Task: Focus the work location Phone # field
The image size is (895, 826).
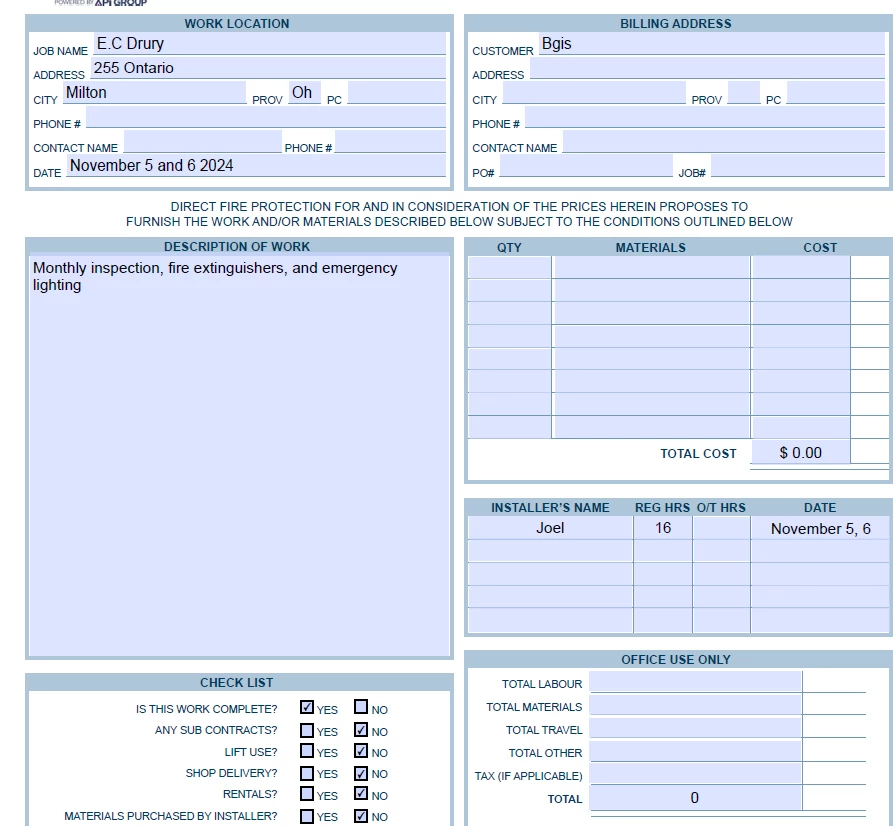Action: pos(265,117)
